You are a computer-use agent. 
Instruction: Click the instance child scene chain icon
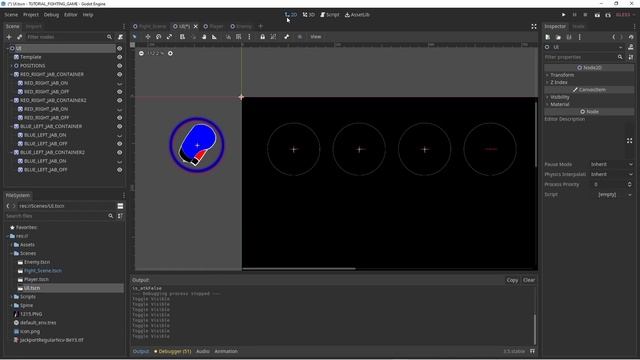click(19, 37)
